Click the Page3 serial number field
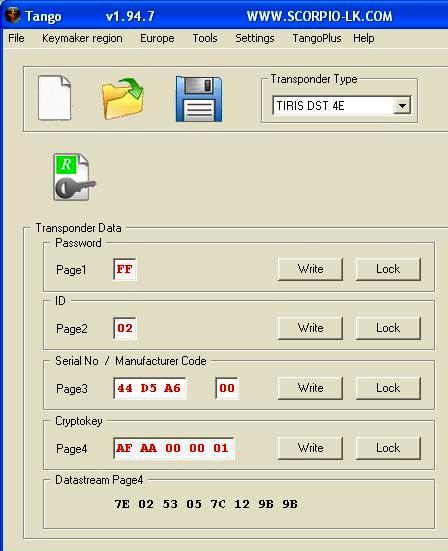This screenshot has height=551, width=448. click(x=150, y=388)
